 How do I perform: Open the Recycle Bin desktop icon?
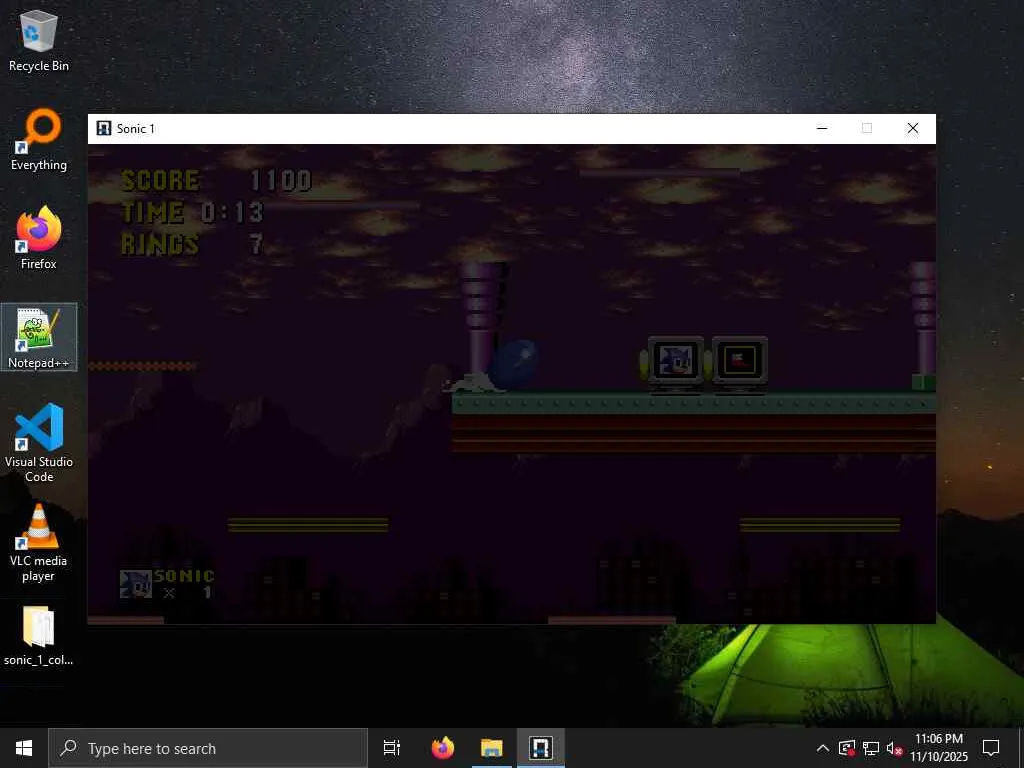tap(39, 40)
